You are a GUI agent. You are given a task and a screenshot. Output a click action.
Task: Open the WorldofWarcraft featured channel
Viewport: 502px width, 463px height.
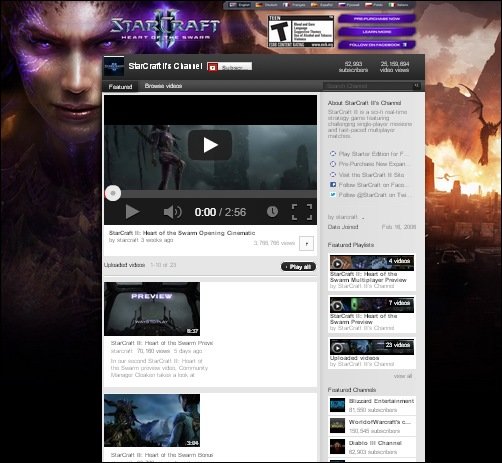pos(380,422)
